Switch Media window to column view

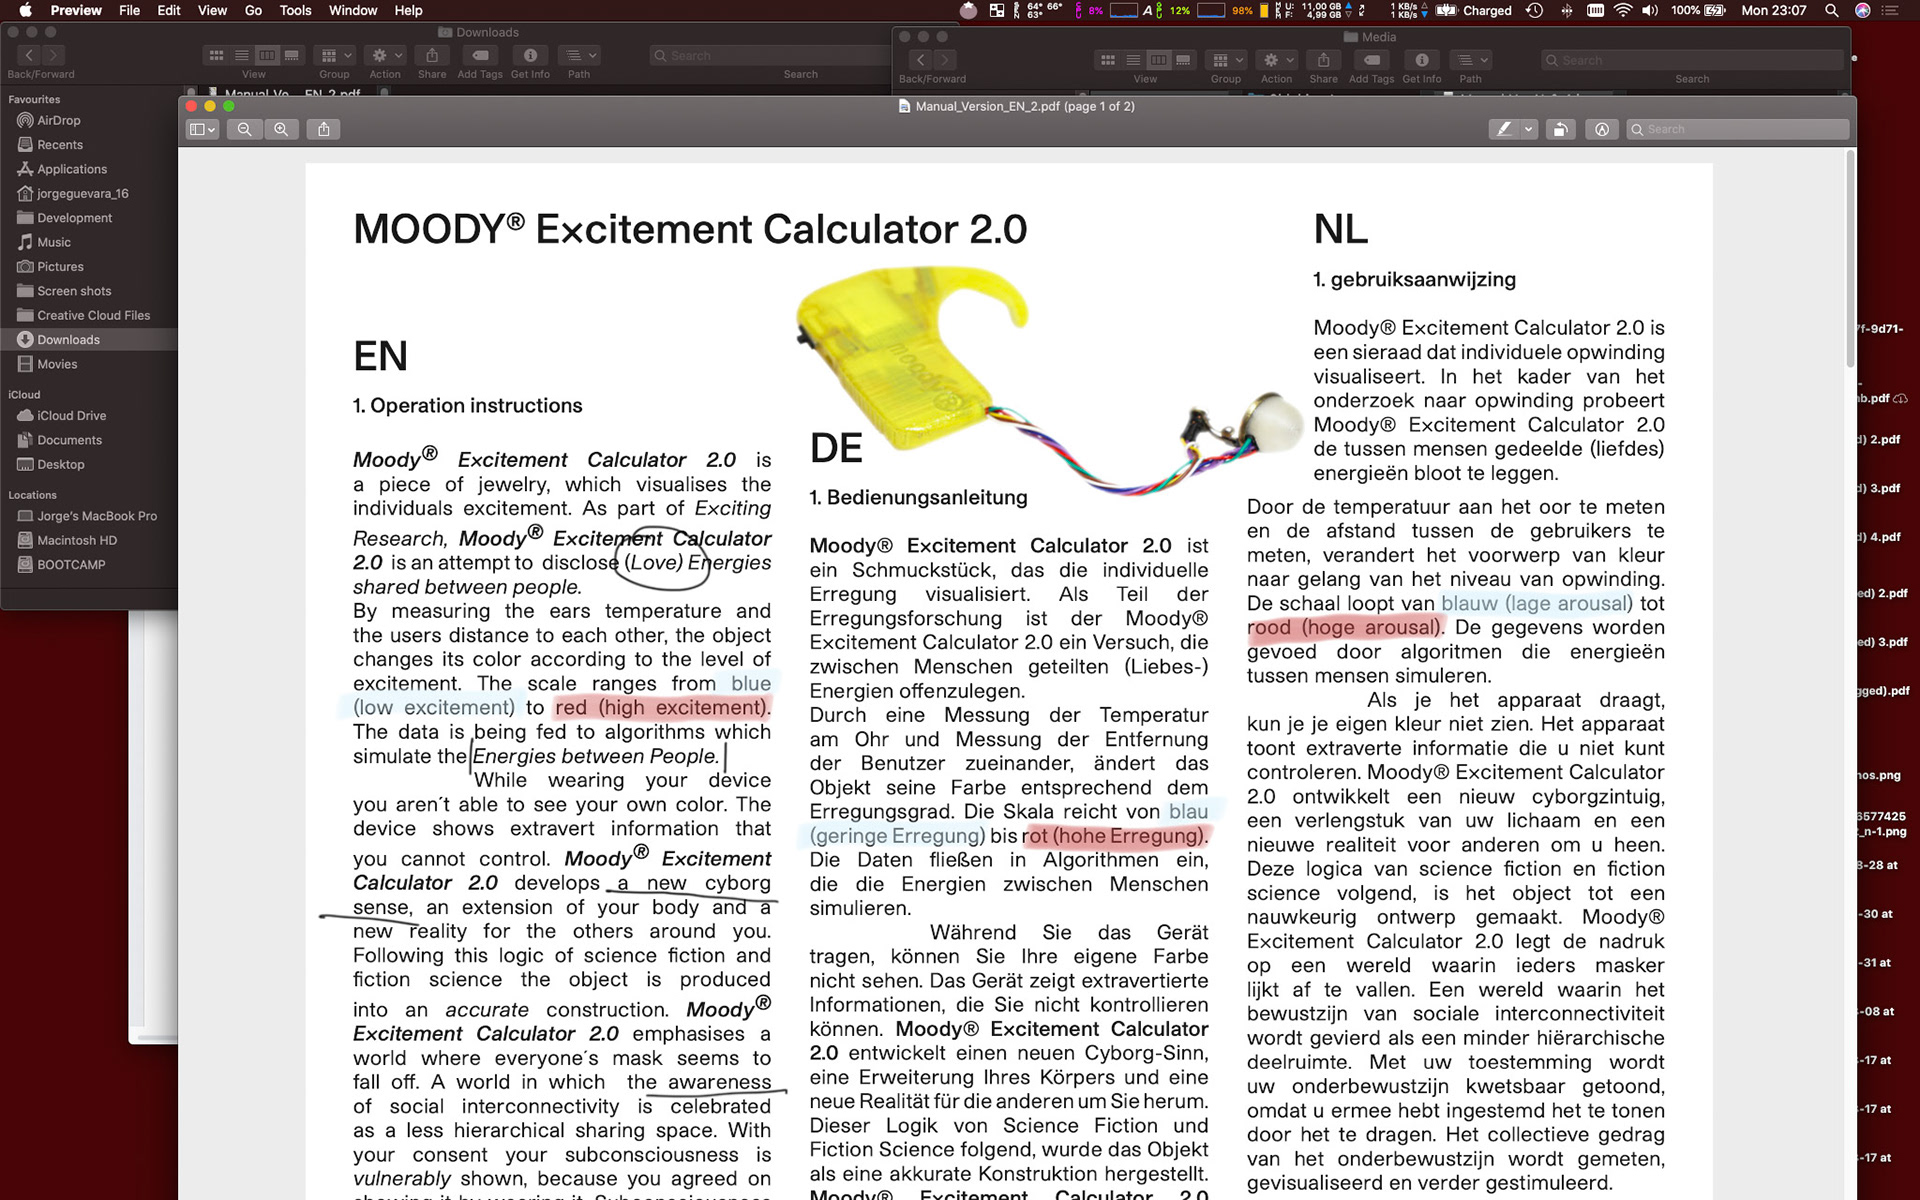1158,60
